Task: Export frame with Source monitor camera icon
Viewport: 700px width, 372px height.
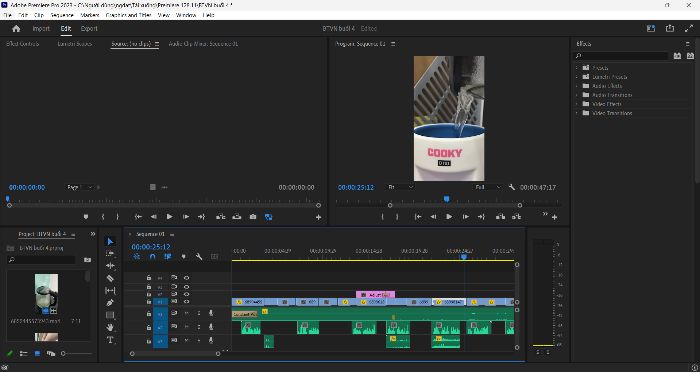Action: click(x=253, y=217)
